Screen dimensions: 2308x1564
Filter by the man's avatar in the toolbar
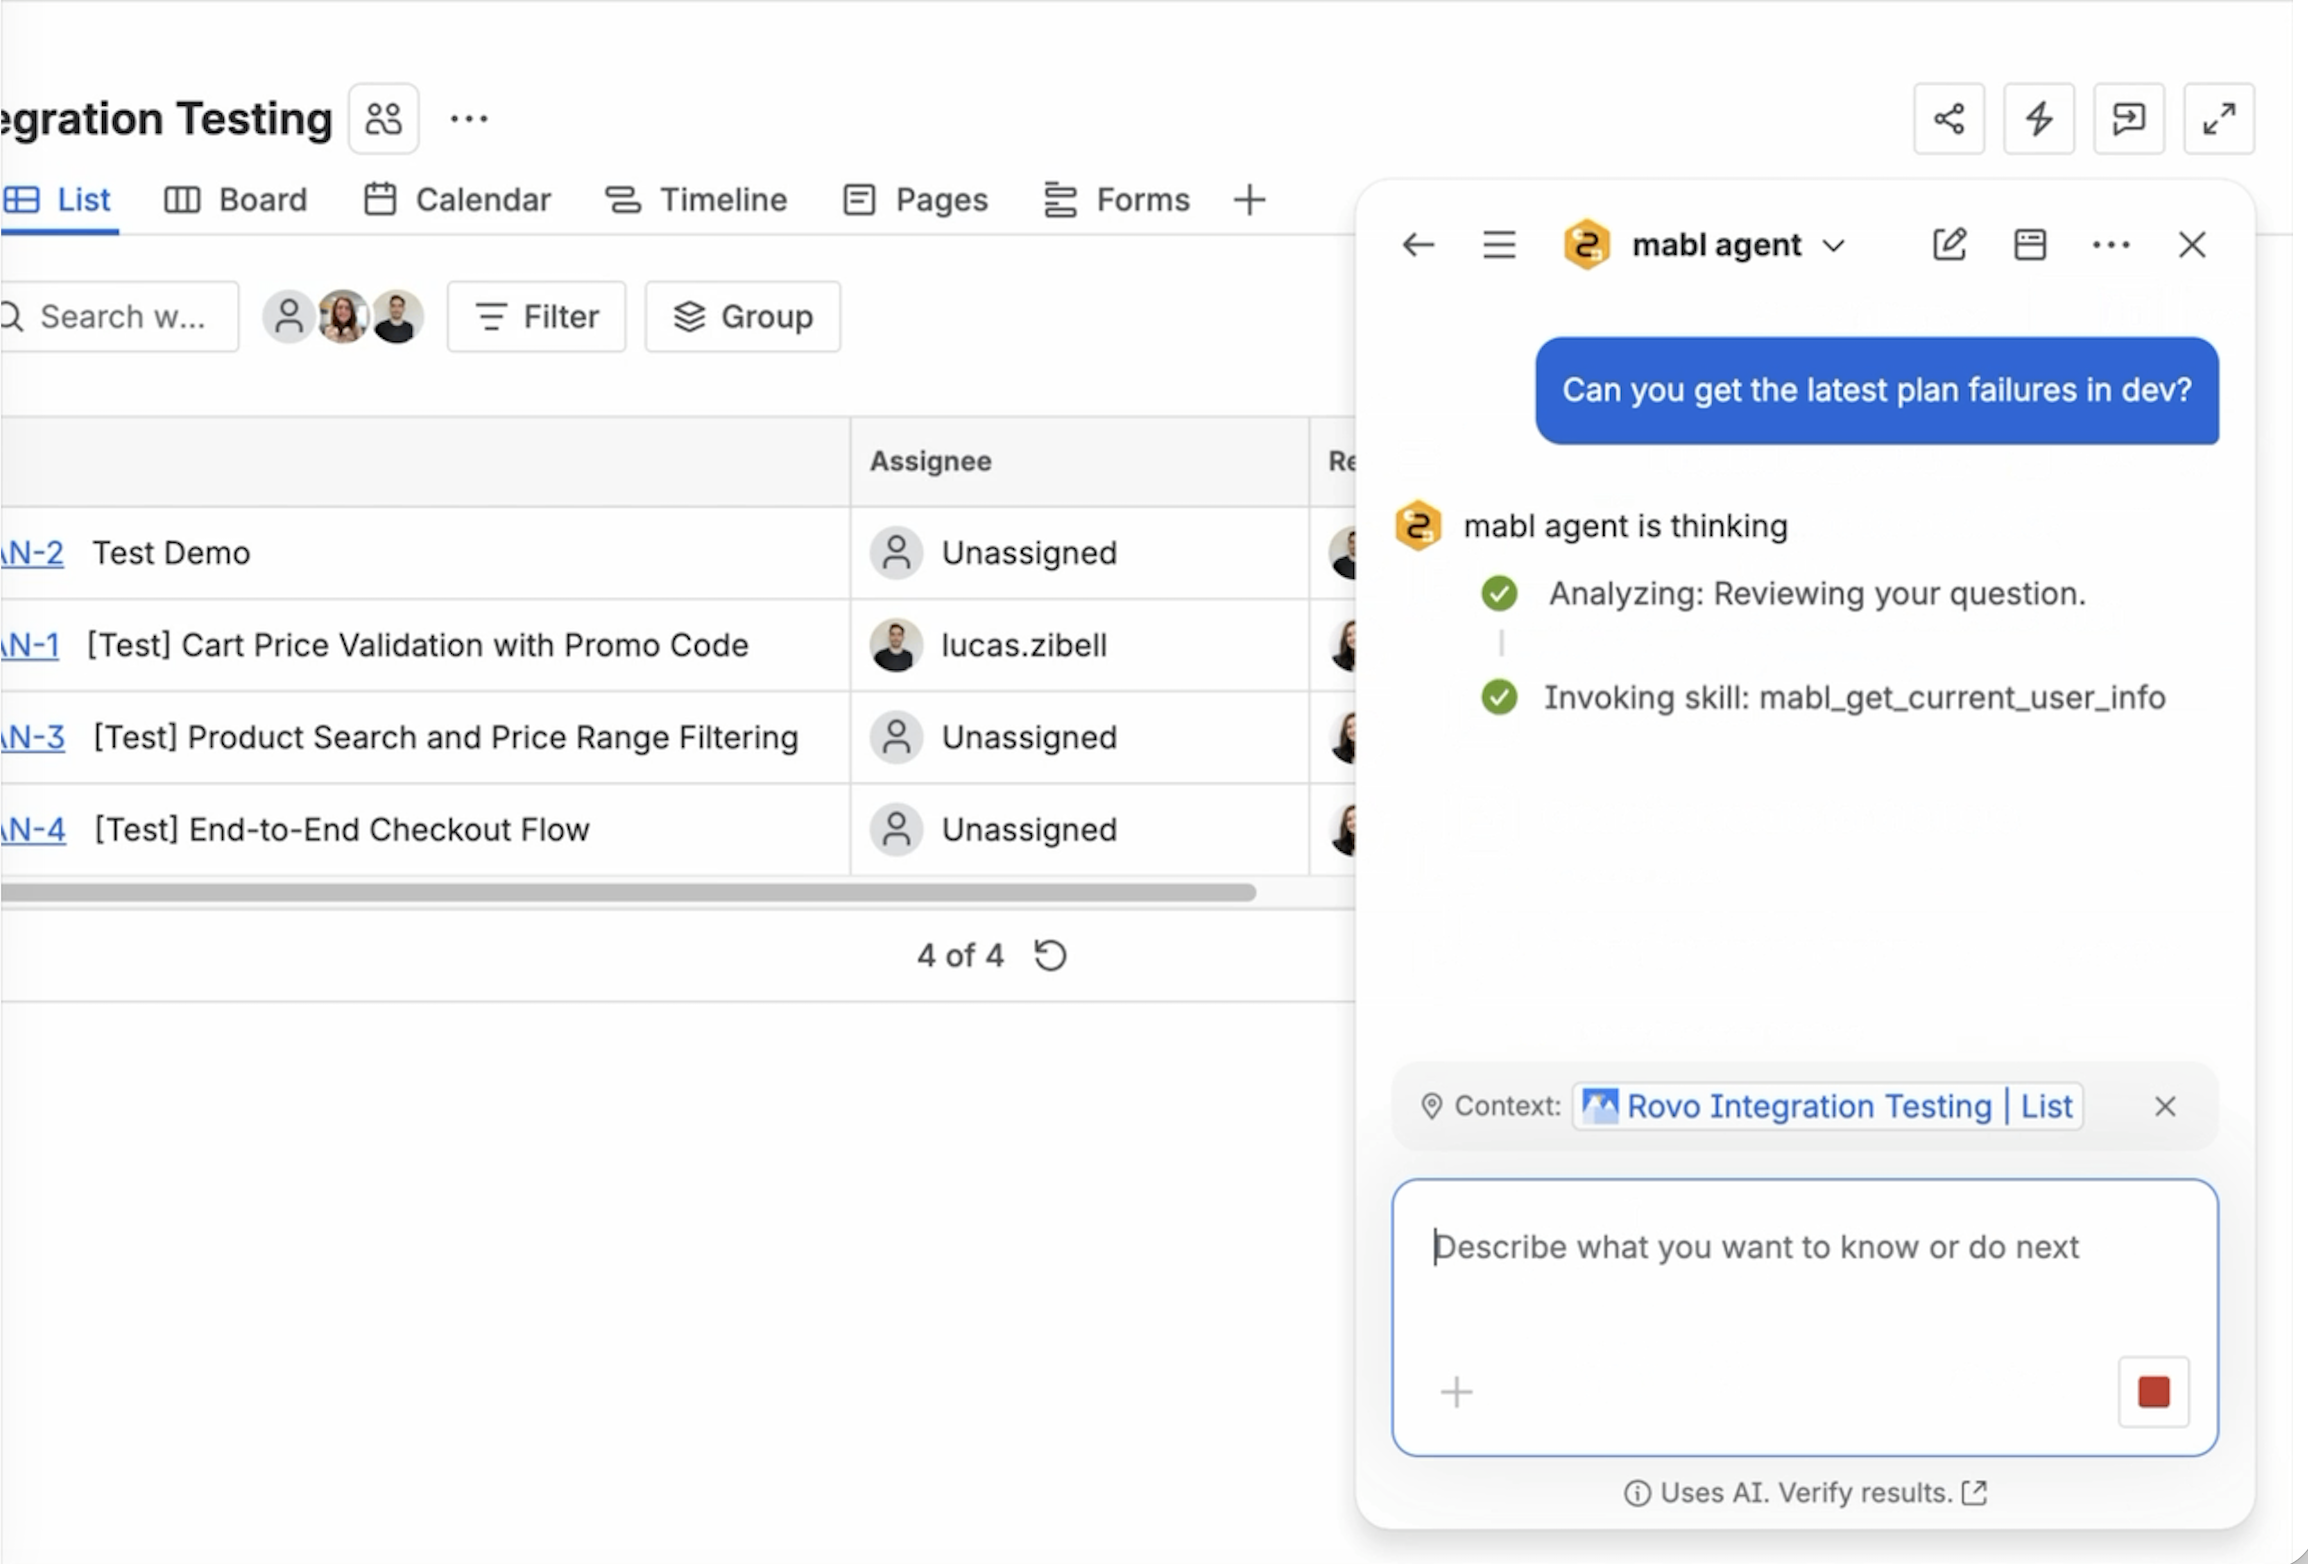coord(396,317)
